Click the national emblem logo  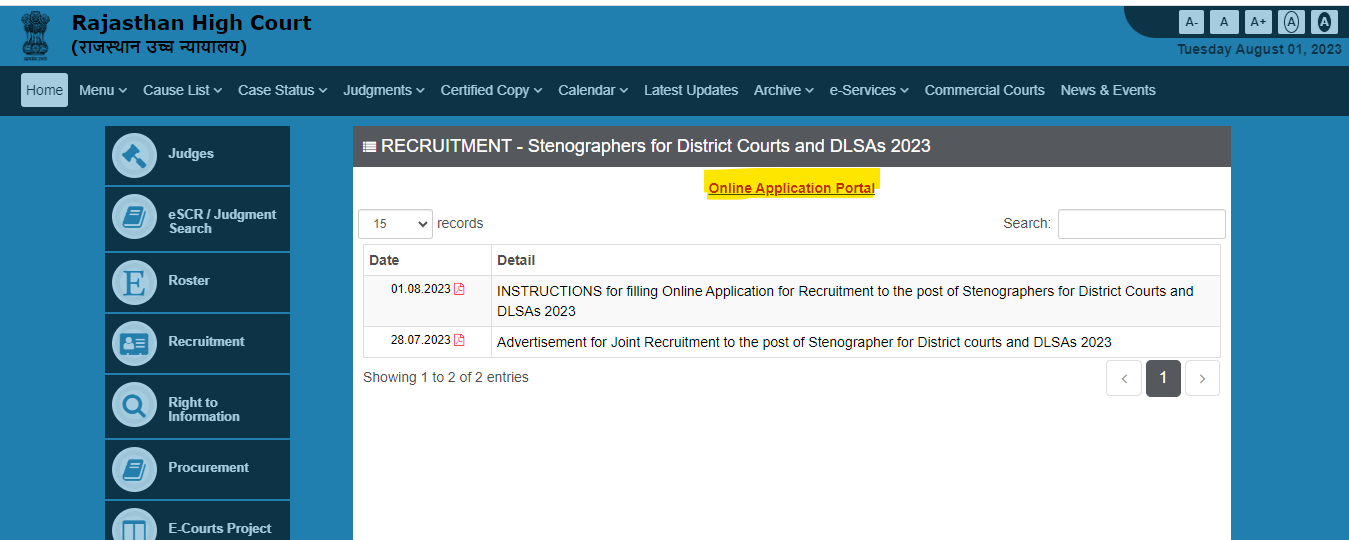coord(35,35)
